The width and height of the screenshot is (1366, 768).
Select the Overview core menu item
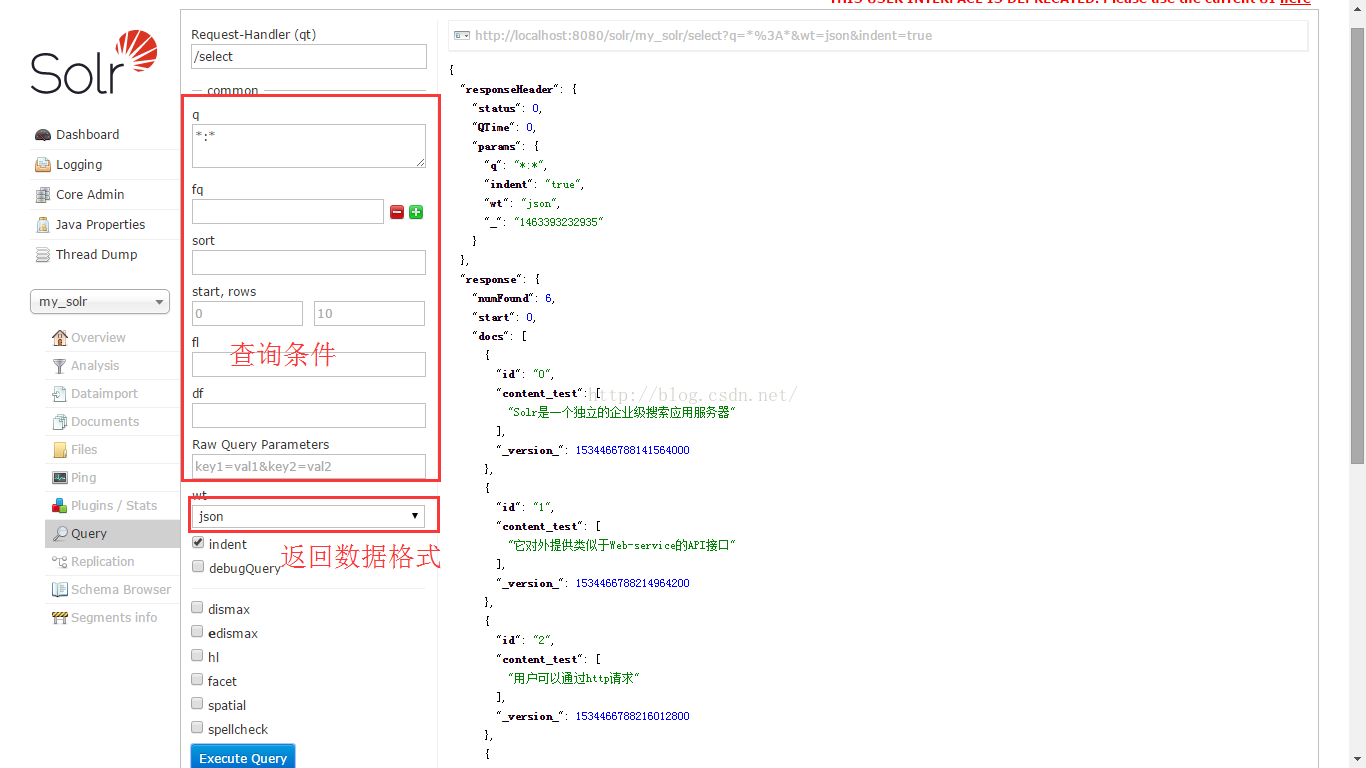pos(98,338)
